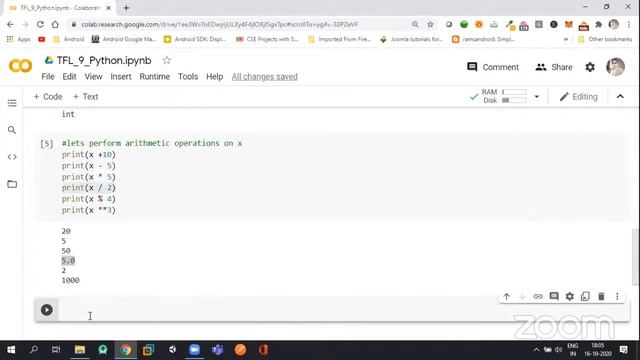Expand the RAM/Disk connection dropdown arrow
Viewport: 640px width, 360px height.
tap(537, 97)
